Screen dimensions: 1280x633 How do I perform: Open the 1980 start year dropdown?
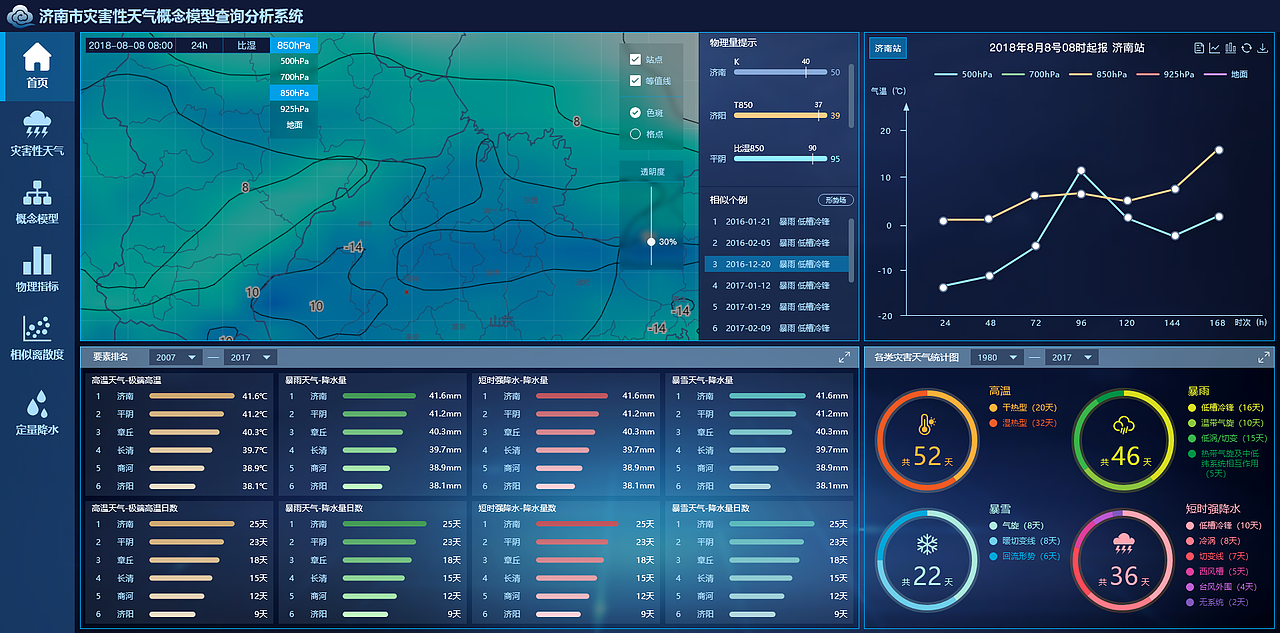point(996,357)
